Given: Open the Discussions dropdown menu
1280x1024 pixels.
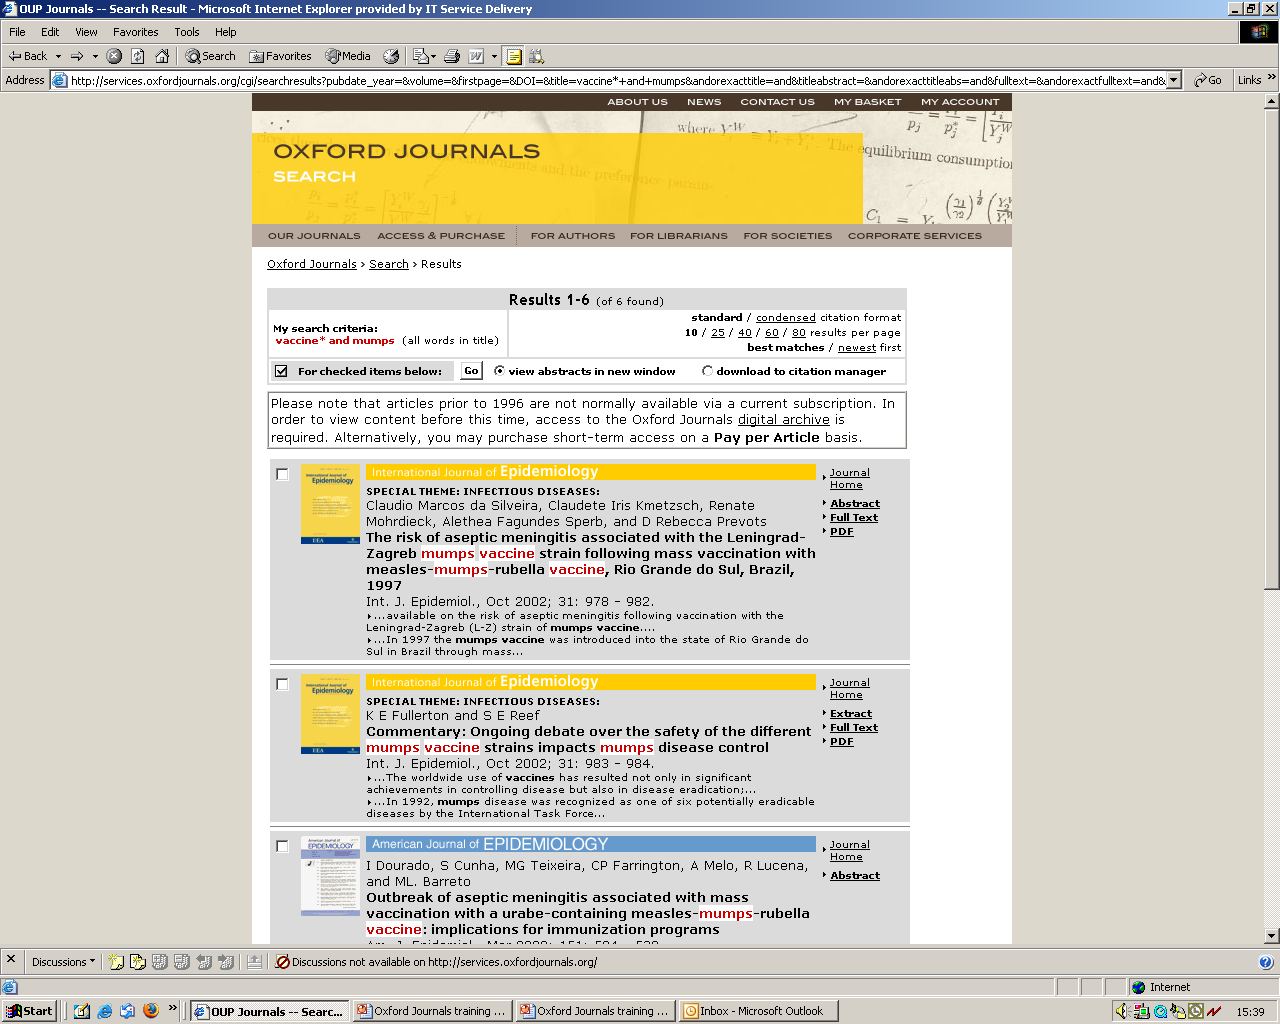Looking at the screenshot, I should coord(63,962).
